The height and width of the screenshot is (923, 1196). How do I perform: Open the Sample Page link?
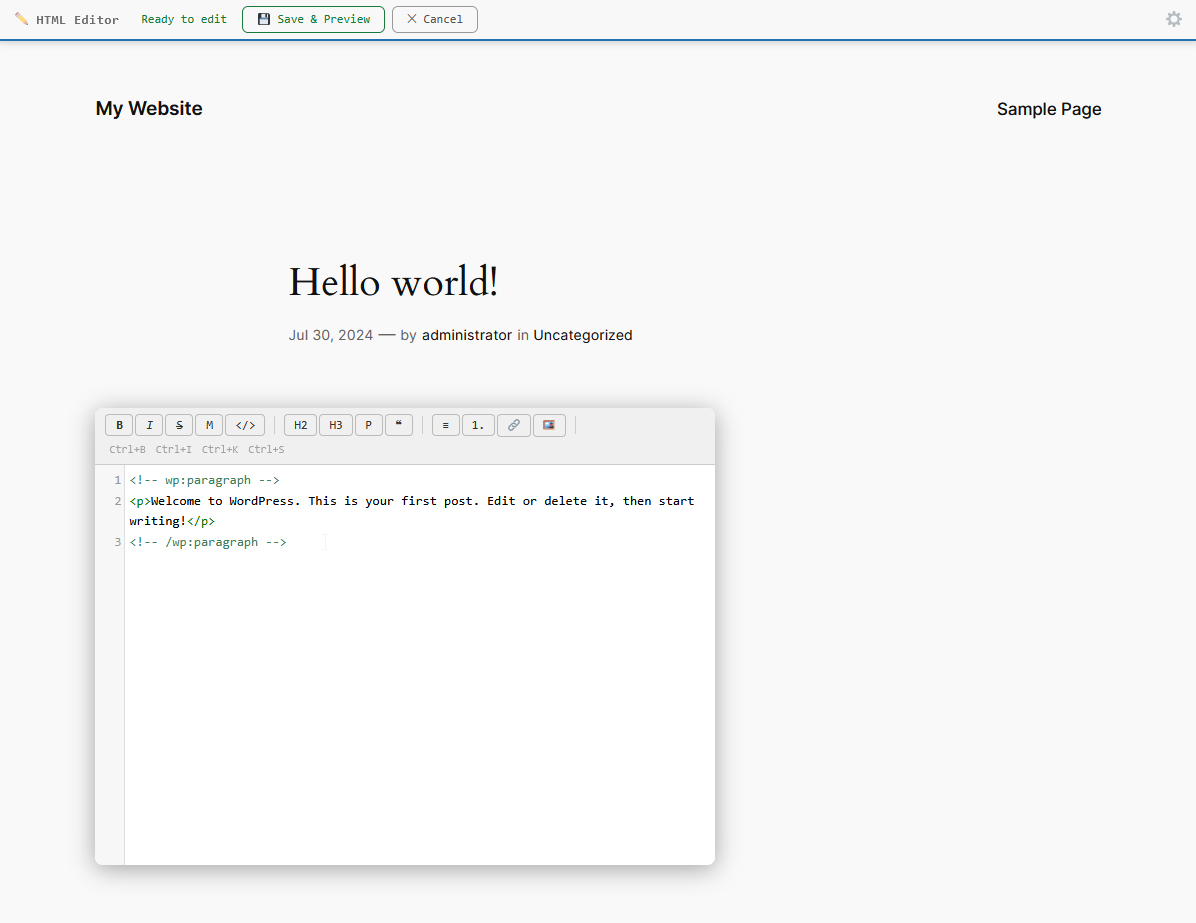point(1049,109)
